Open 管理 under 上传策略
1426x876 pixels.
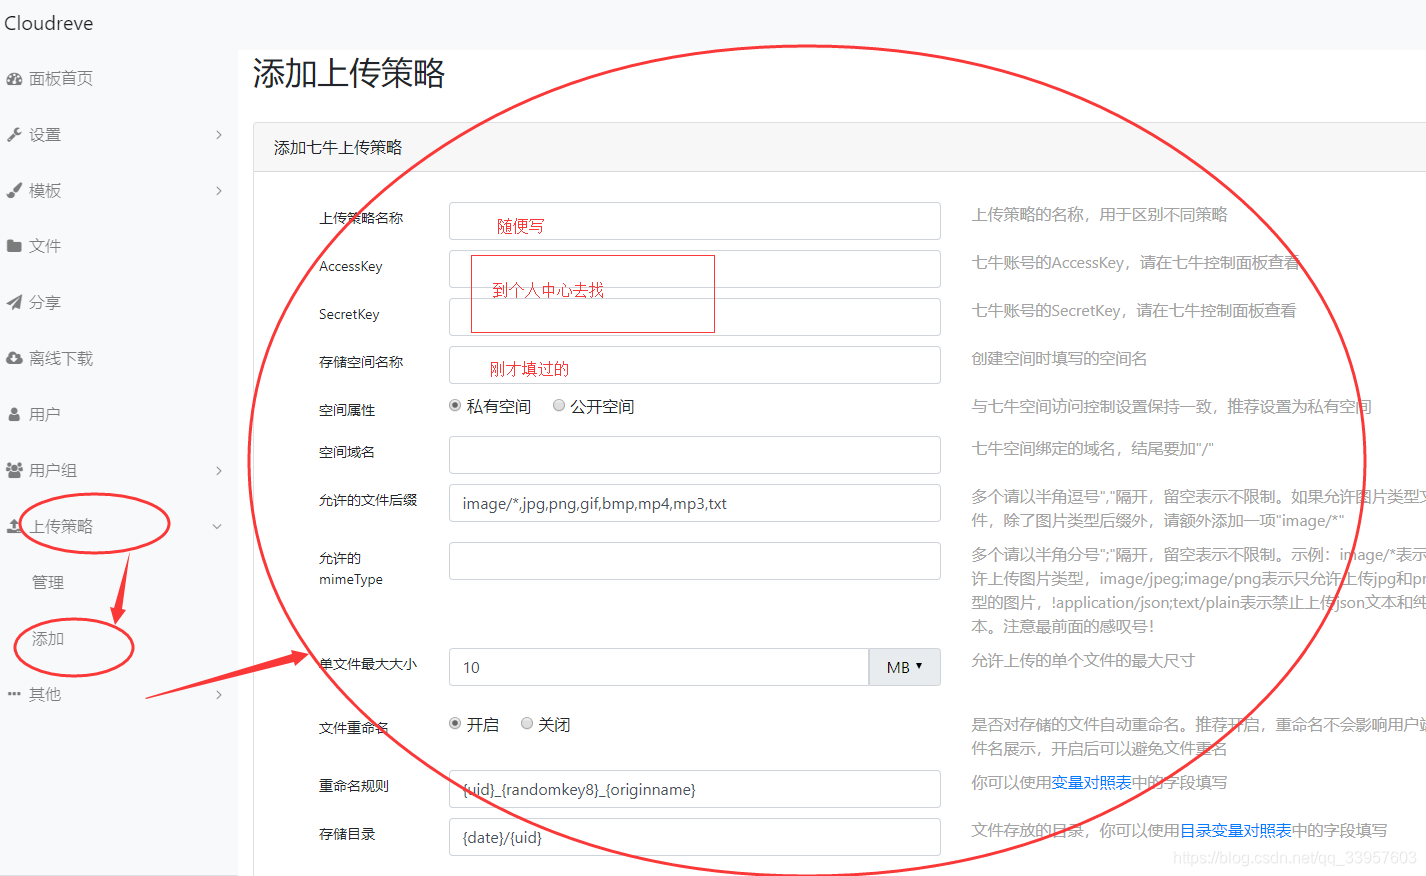pos(48,582)
